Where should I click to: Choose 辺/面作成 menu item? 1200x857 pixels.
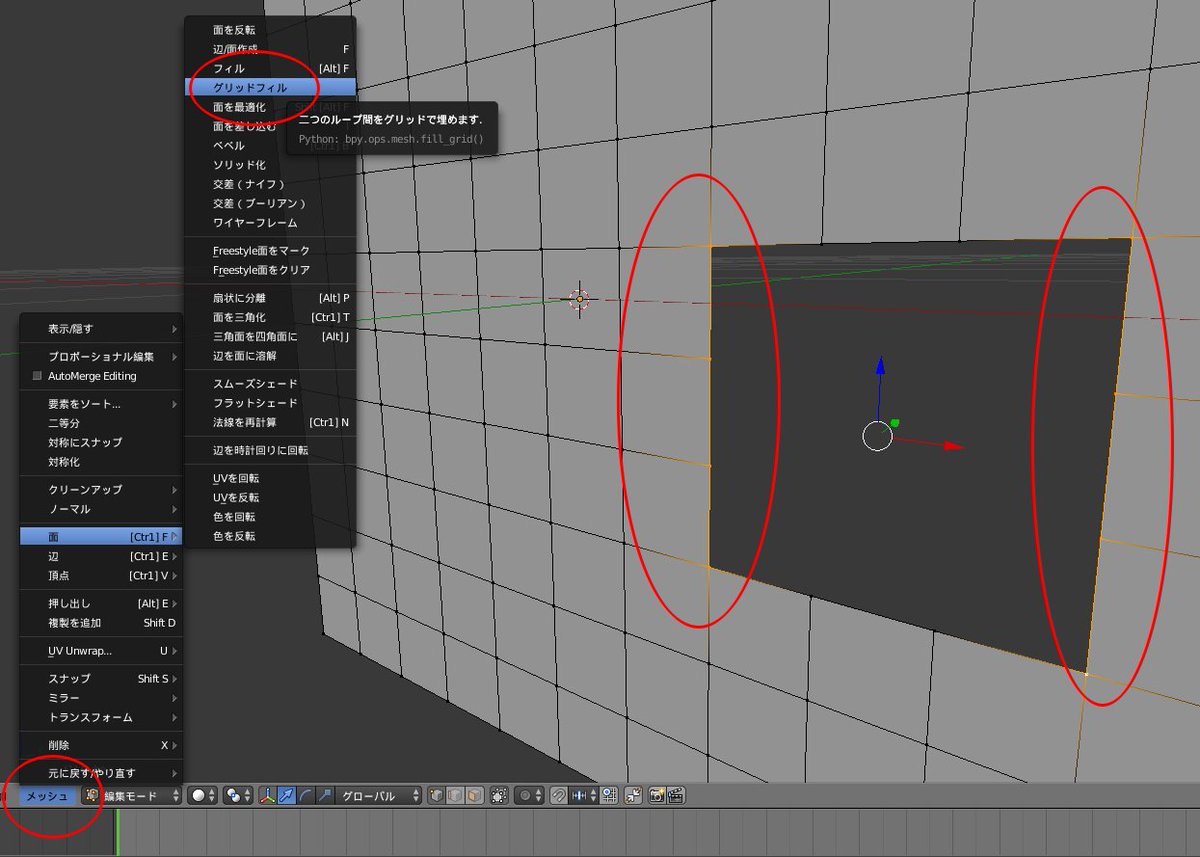[270, 48]
